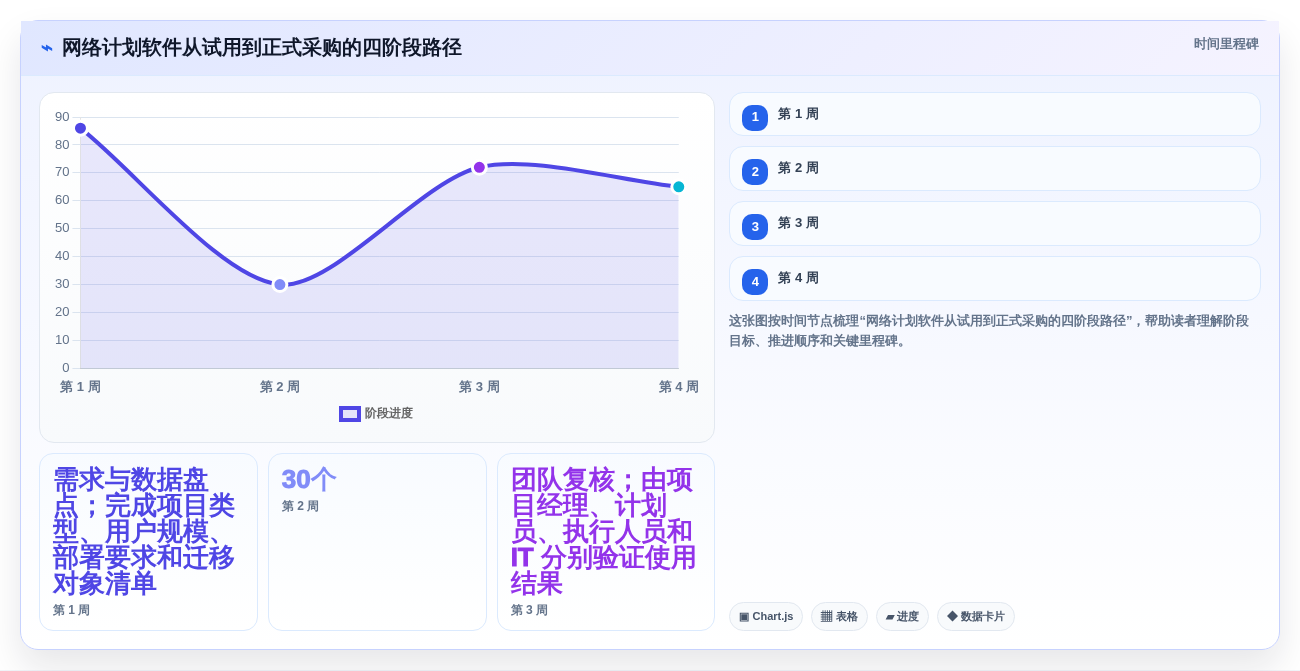Open the 第 1 周 timeline row
The height and width of the screenshot is (671, 1300).
(x=995, y=114)
